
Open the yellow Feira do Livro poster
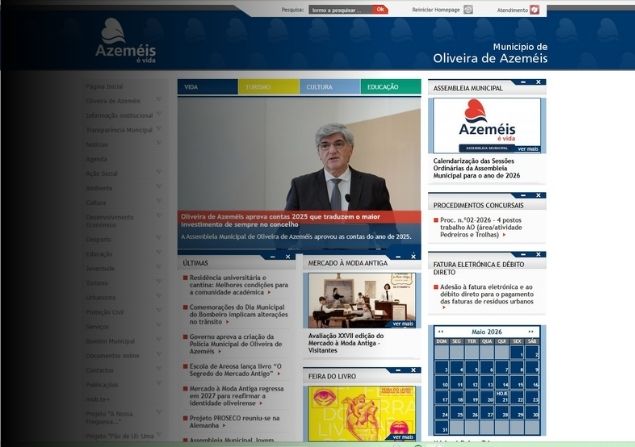point(362,413)
